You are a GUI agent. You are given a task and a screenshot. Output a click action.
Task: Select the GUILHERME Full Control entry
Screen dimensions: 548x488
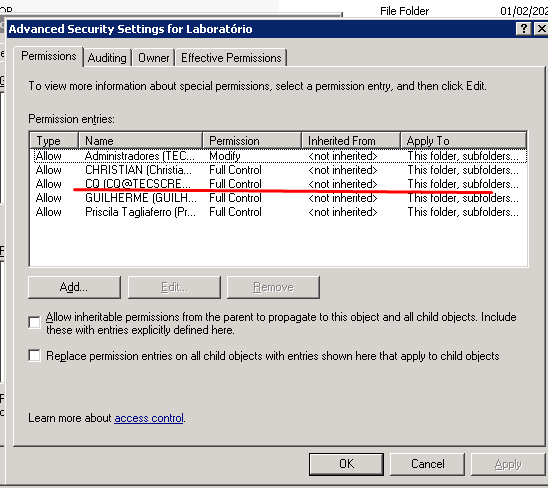pos(278,198)
